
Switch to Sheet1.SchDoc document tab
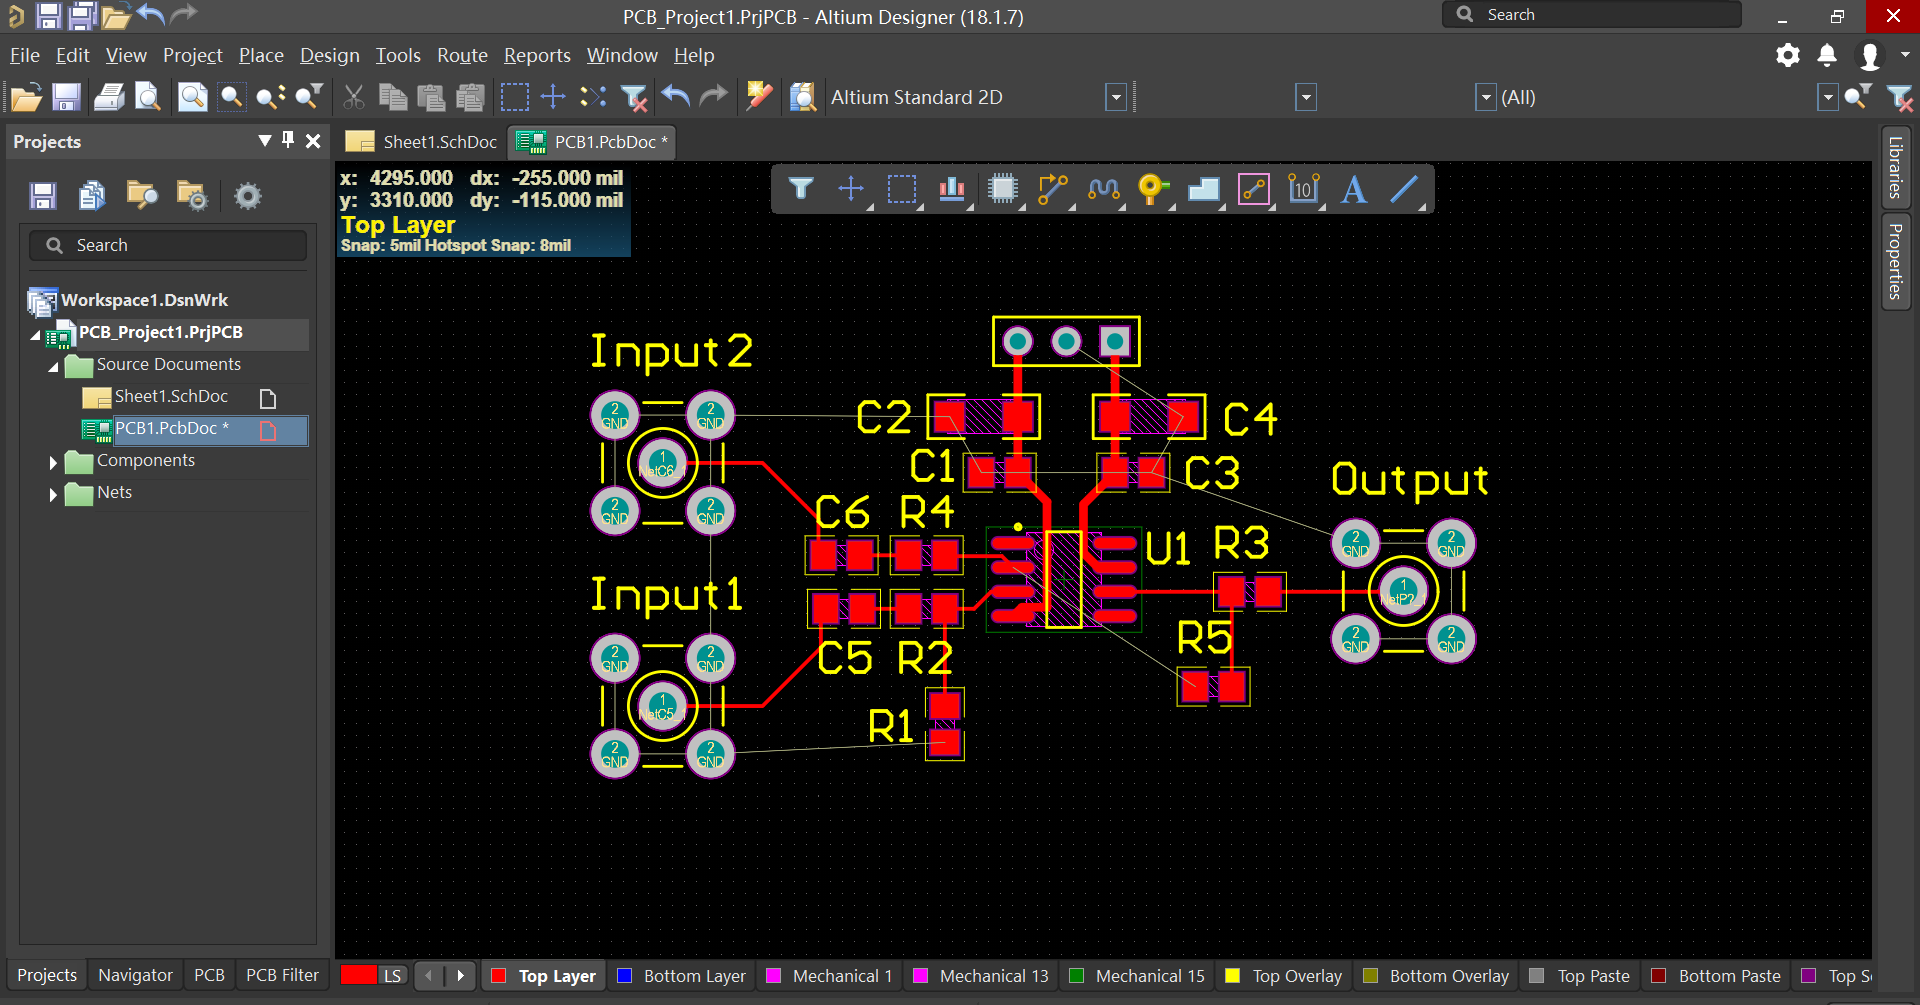tap(421, 142)
